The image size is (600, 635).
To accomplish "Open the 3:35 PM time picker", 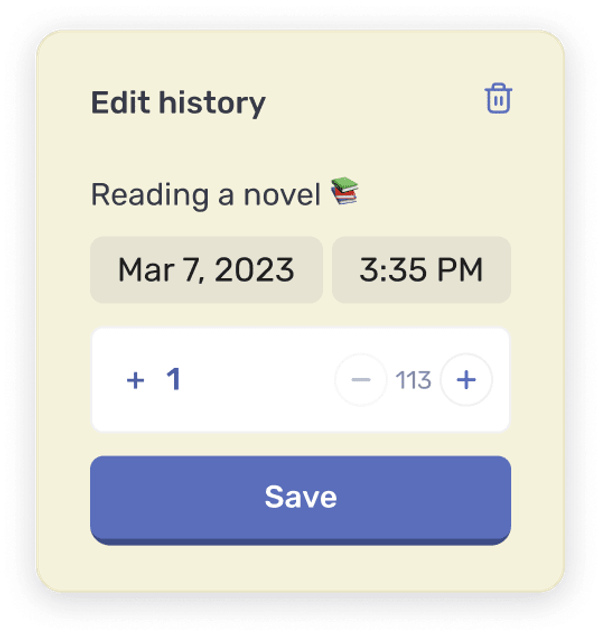I will 421,270.
